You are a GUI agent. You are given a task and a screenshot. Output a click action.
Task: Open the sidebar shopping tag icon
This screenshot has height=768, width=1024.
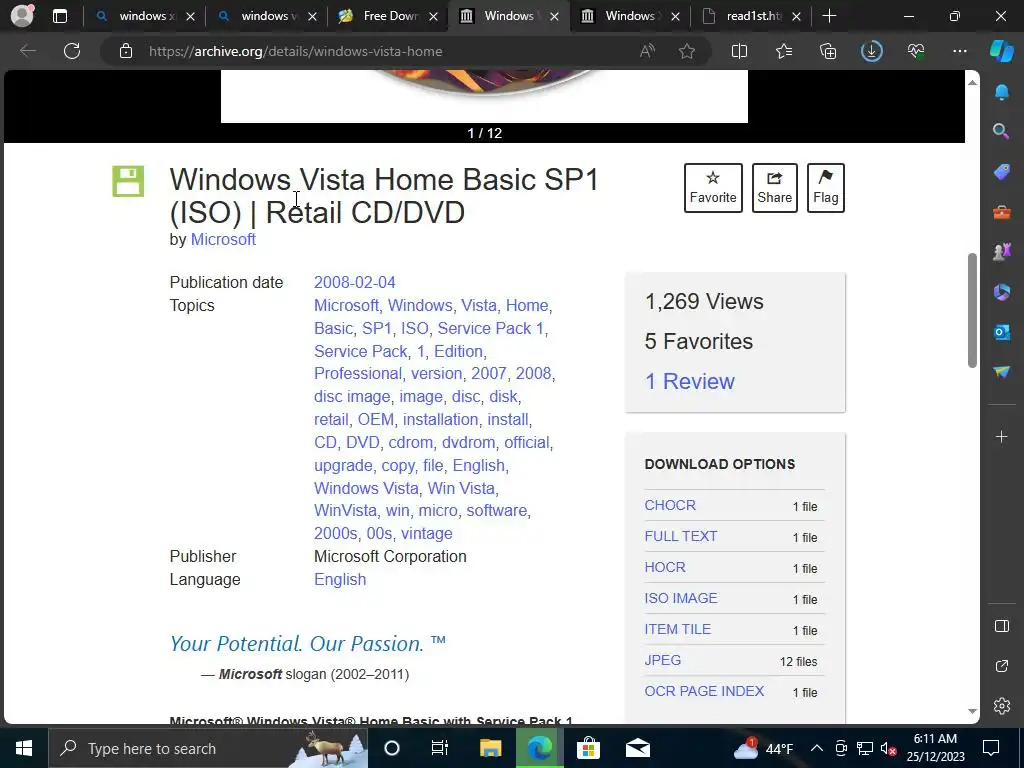pos(1002,172)
